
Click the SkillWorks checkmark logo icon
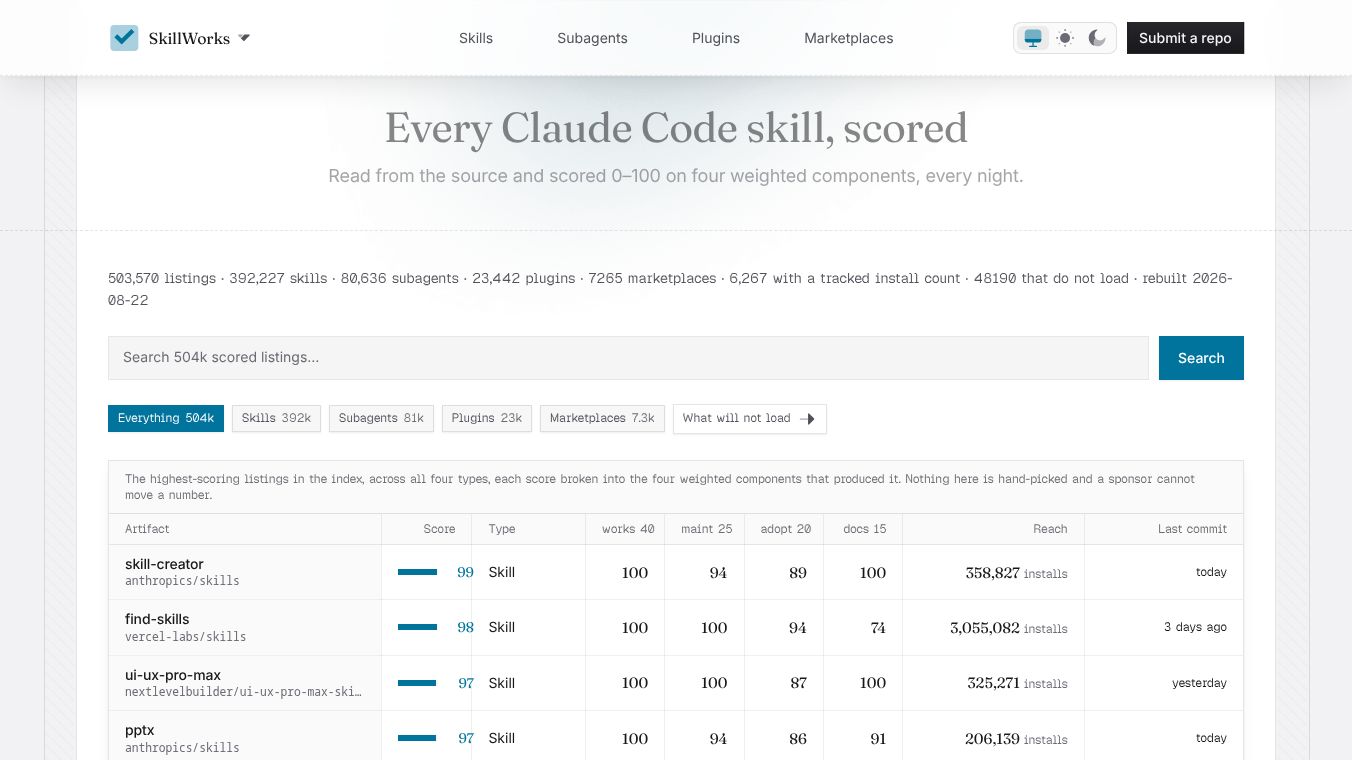tap(124, 38)
